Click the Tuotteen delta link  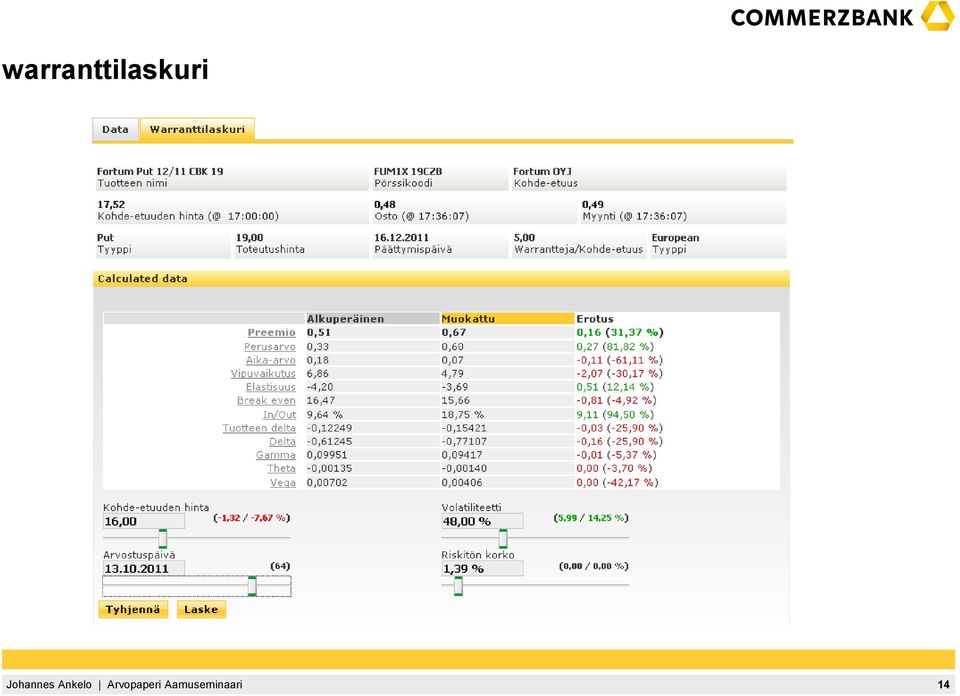259,428
